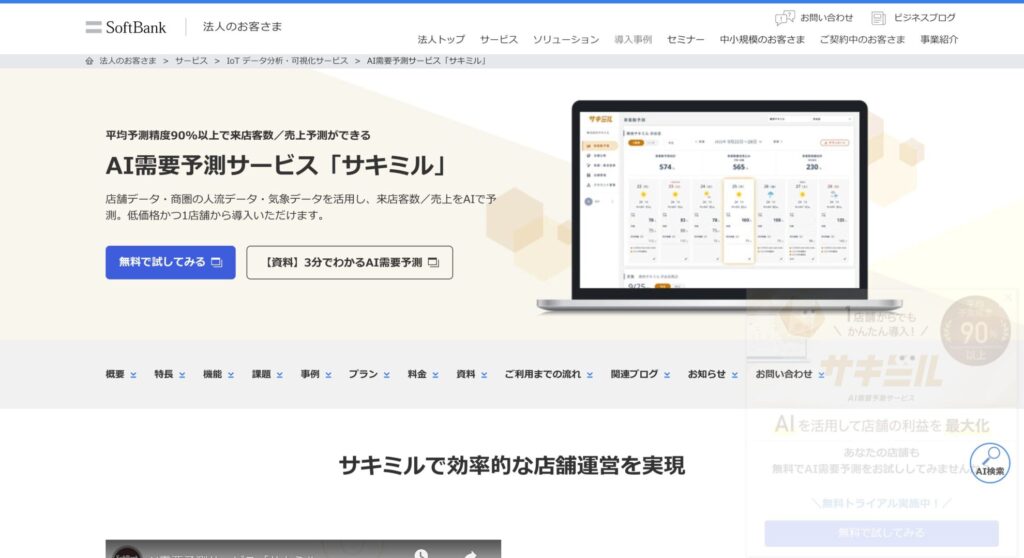Jump to 概要 section anchor
The width and height of the screenshot is (1024, 558).
coord(121,374)
